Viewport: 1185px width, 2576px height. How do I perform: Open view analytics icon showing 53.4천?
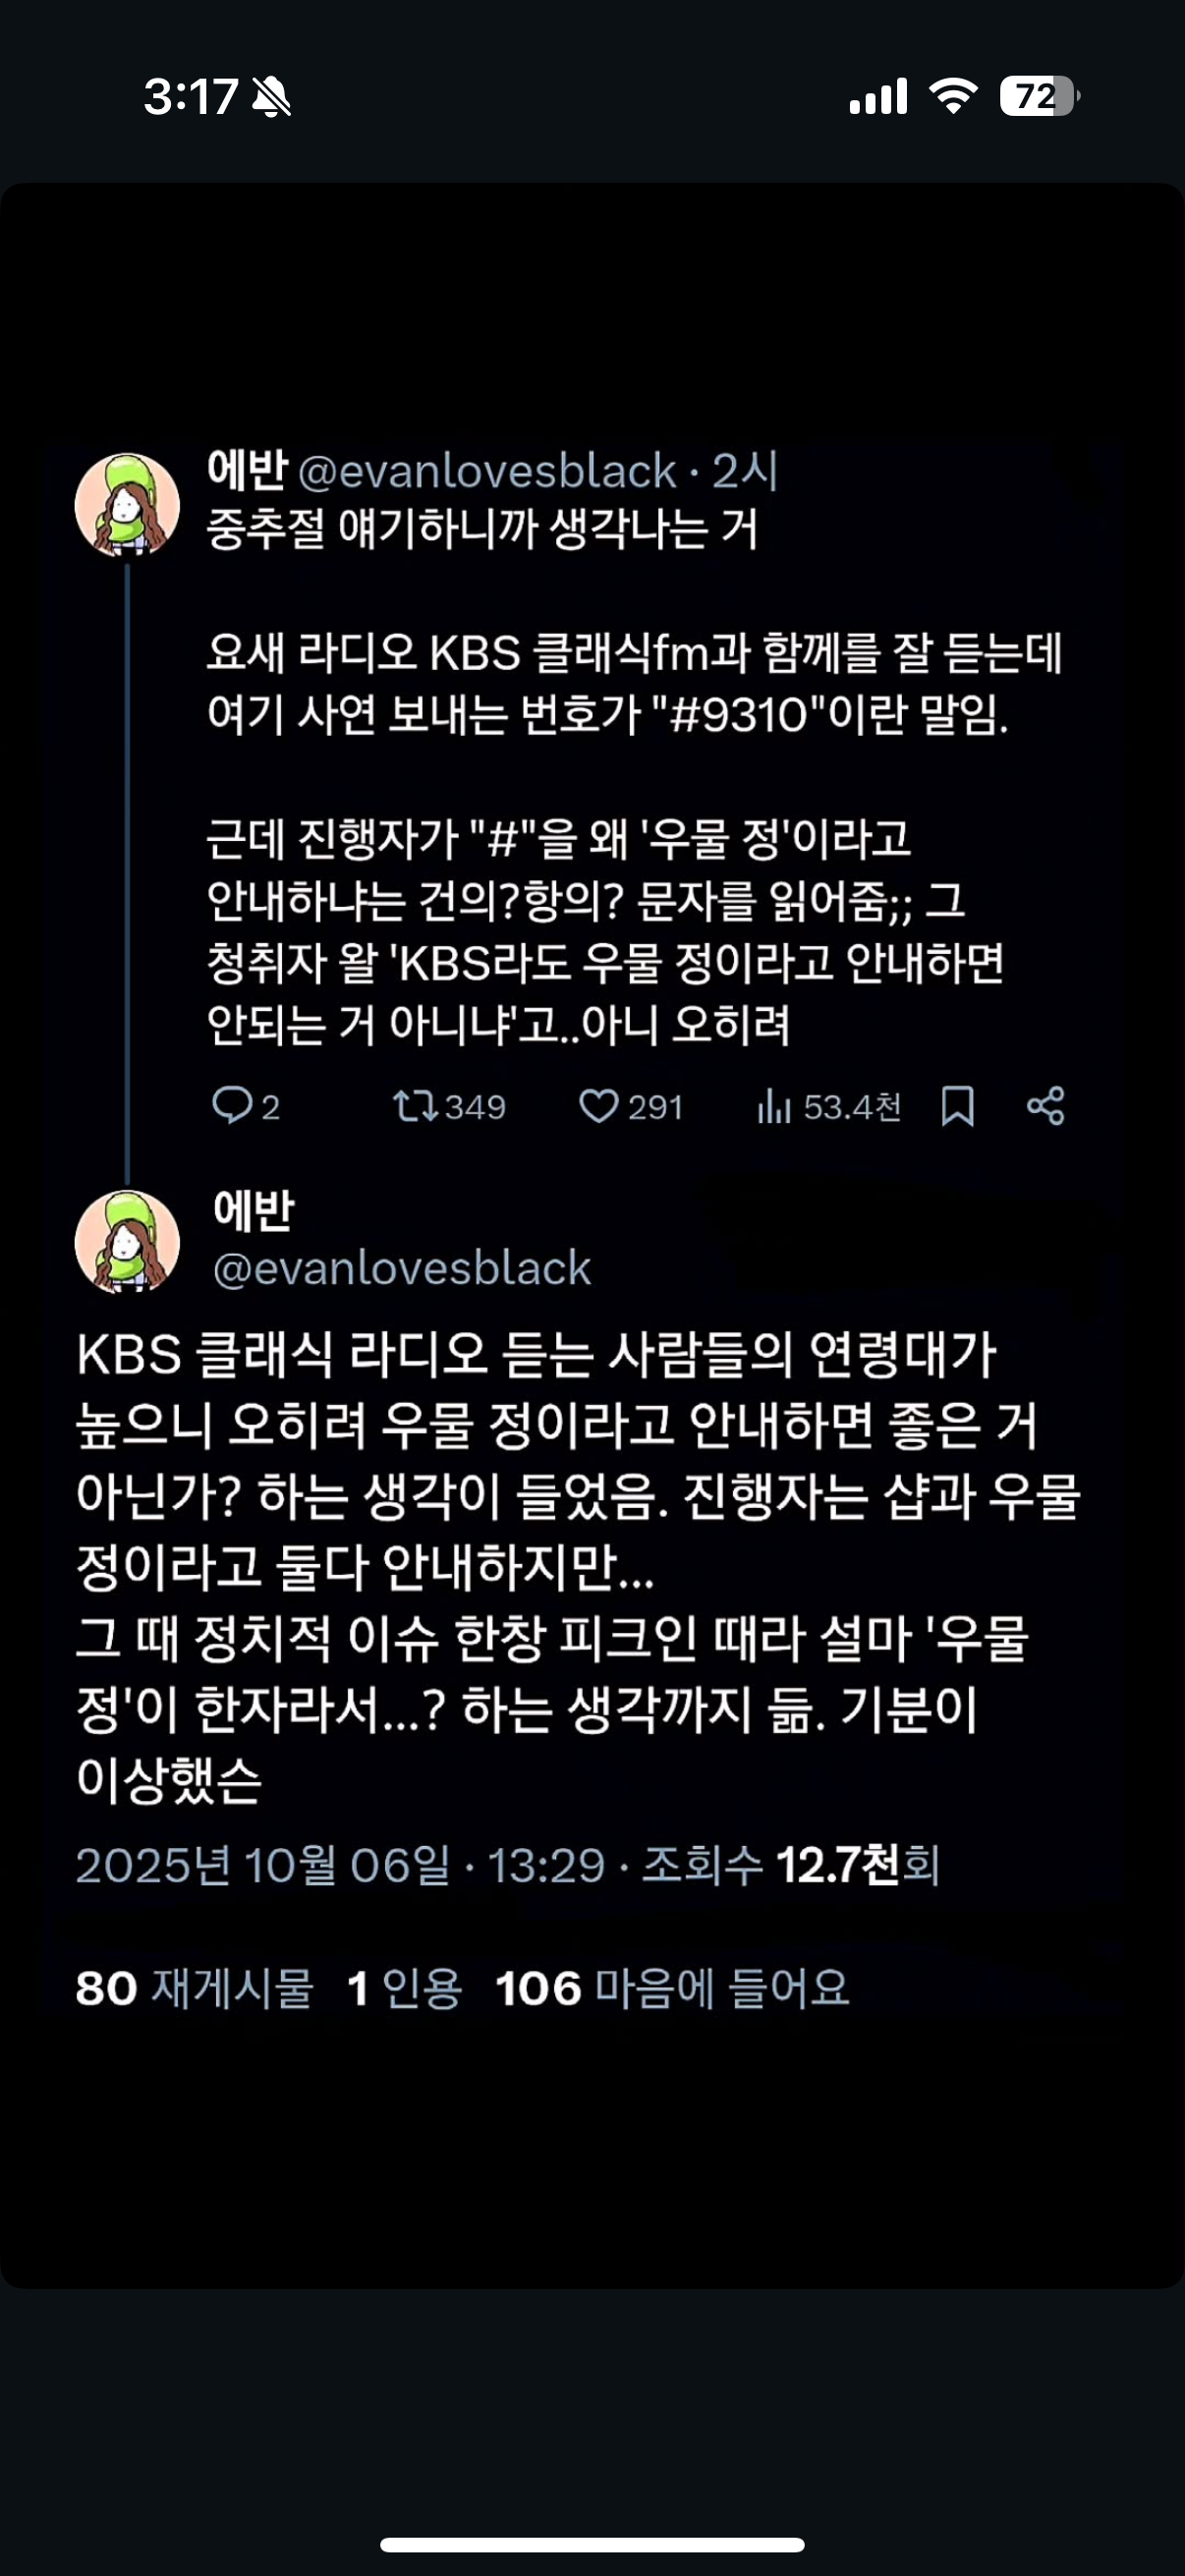pyautogui.click(x=774, y=1106)
